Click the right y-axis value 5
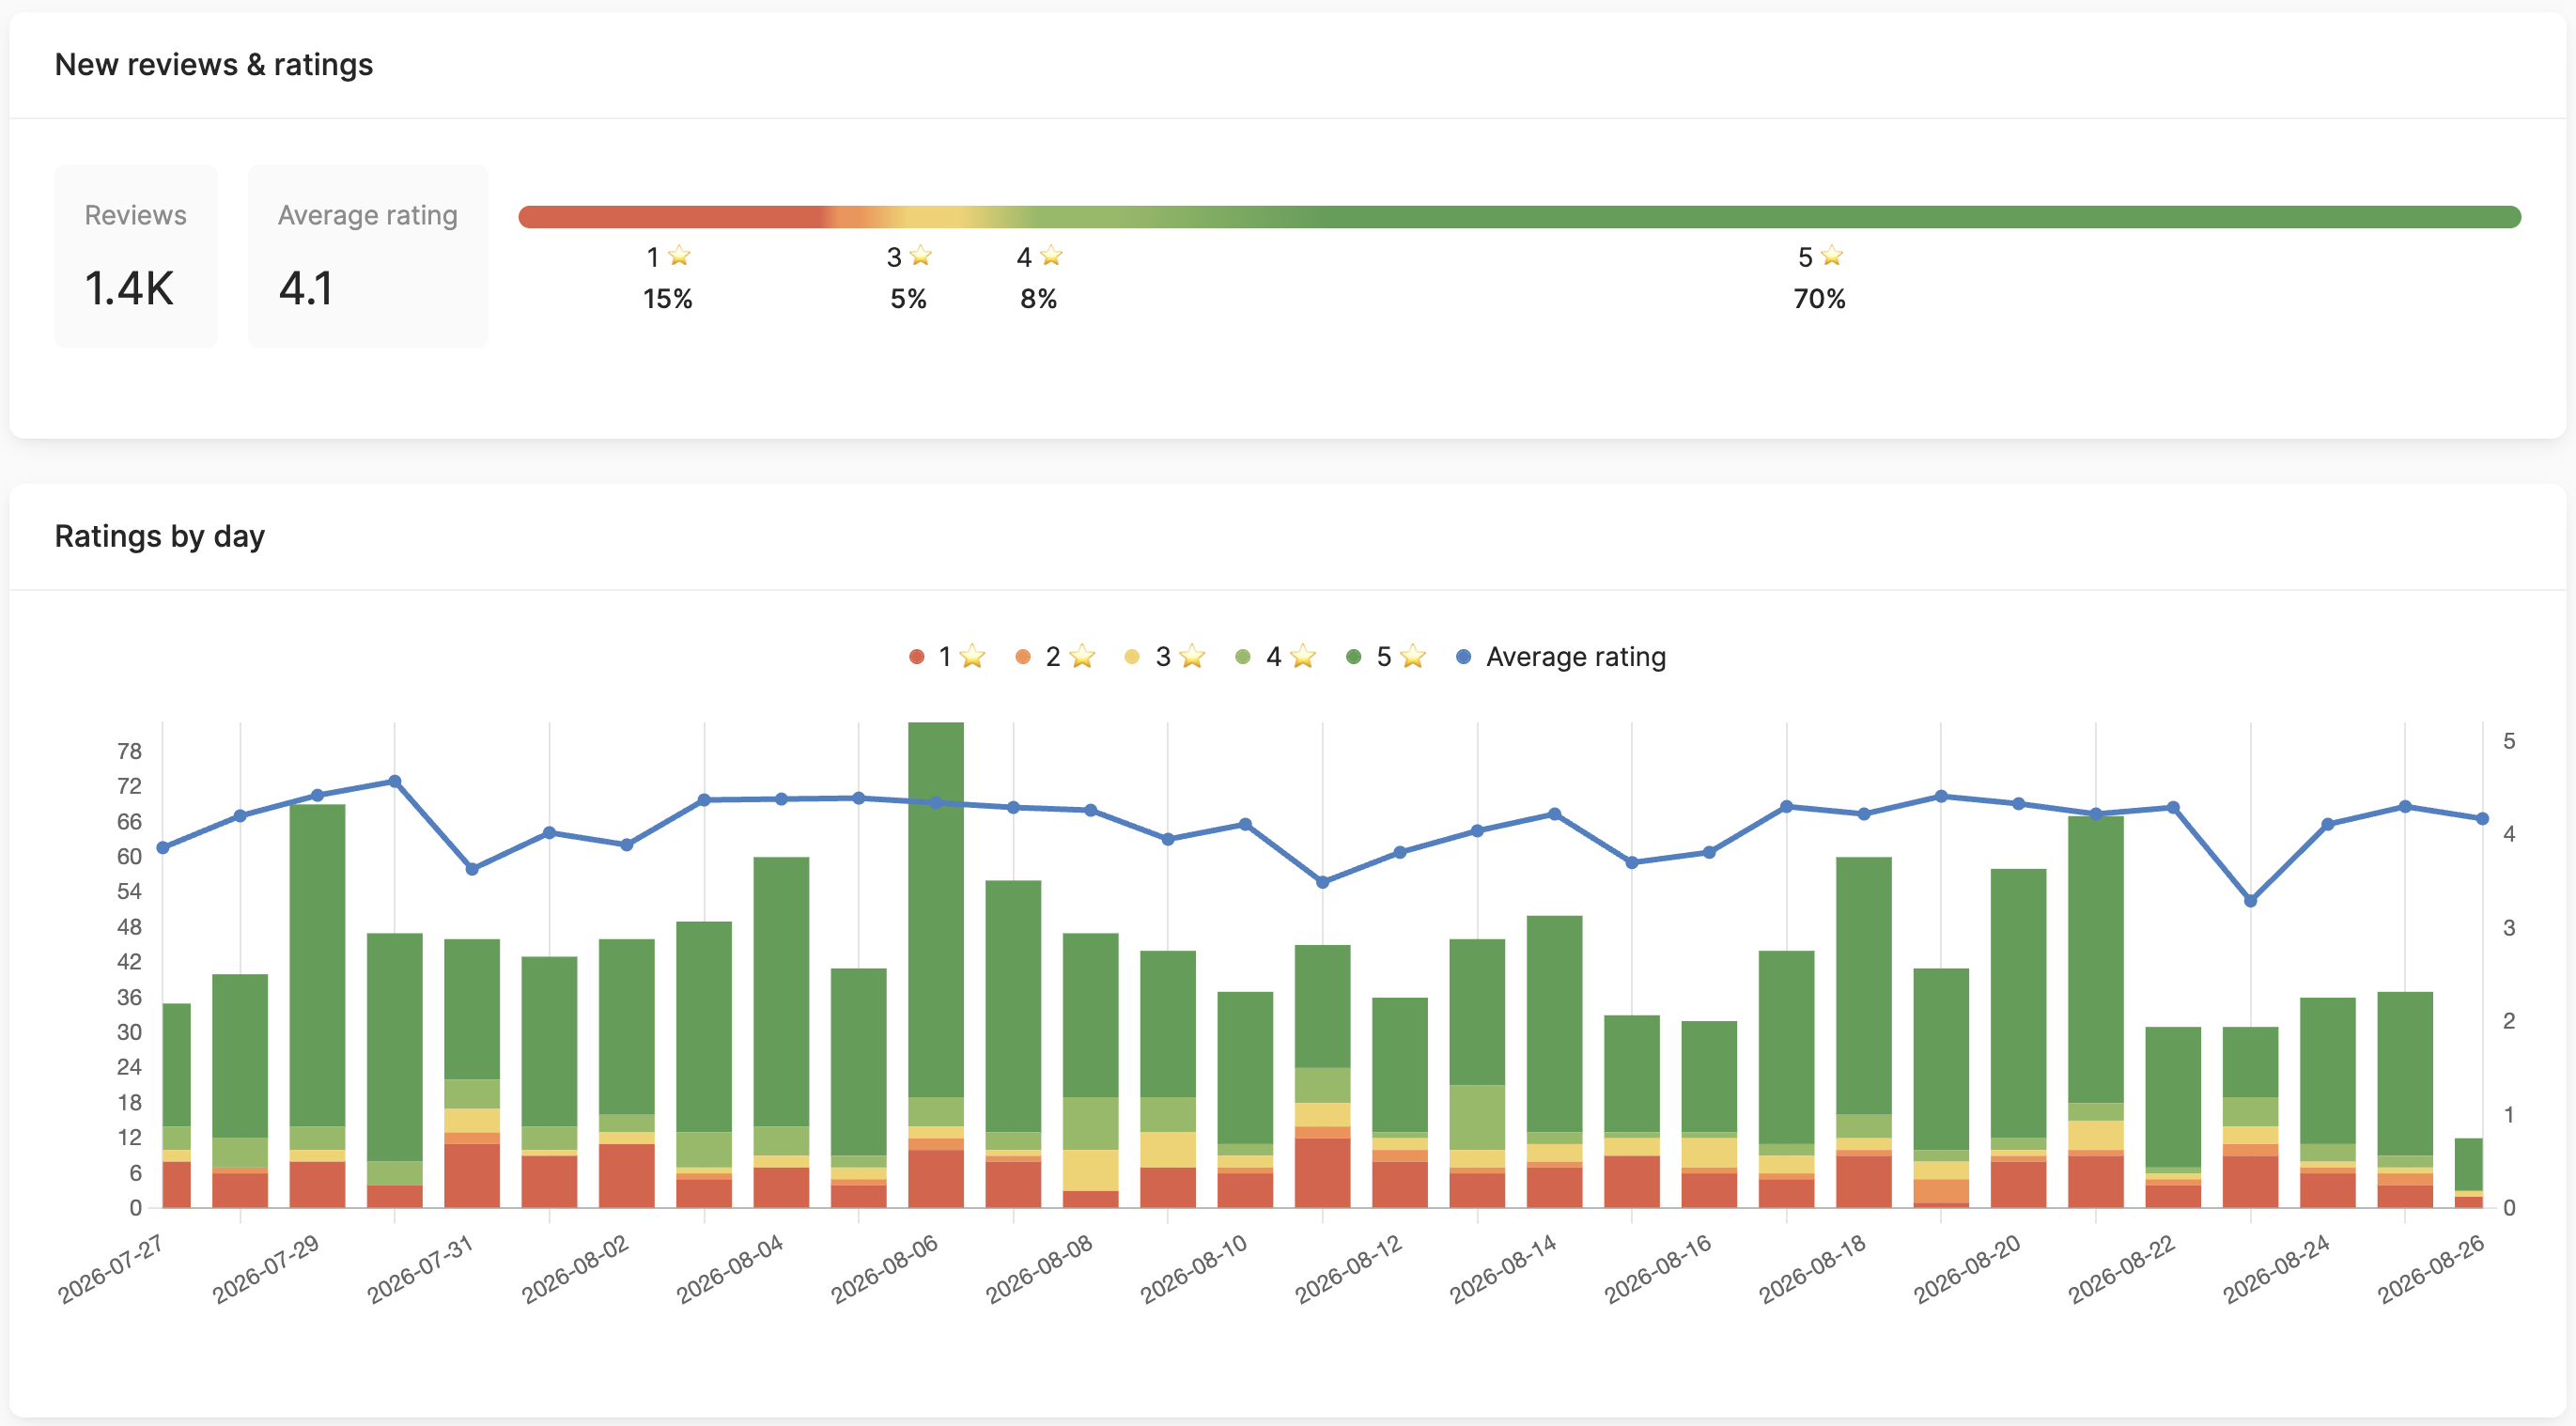2576x1426 pixels. point(2509,741)
